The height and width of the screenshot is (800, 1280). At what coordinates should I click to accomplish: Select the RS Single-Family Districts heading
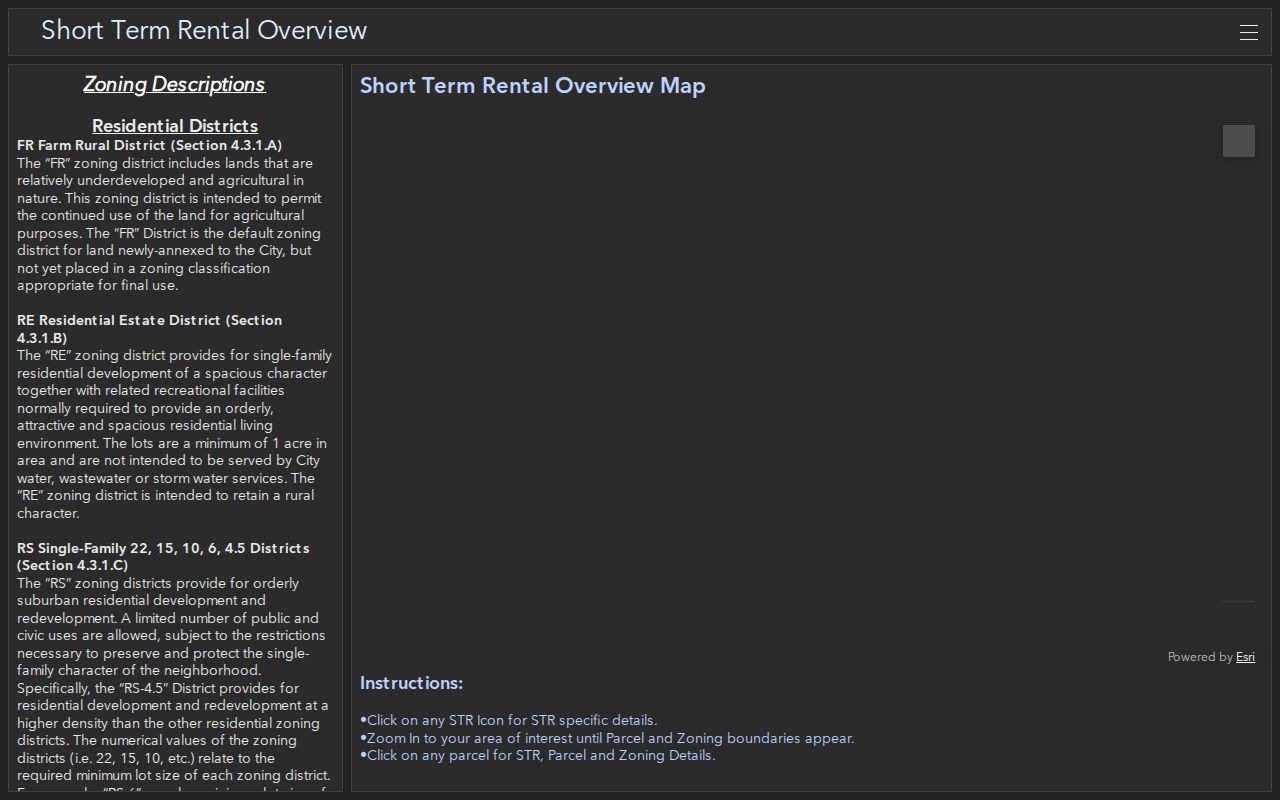pyautogui.click(x=163, y=556)
